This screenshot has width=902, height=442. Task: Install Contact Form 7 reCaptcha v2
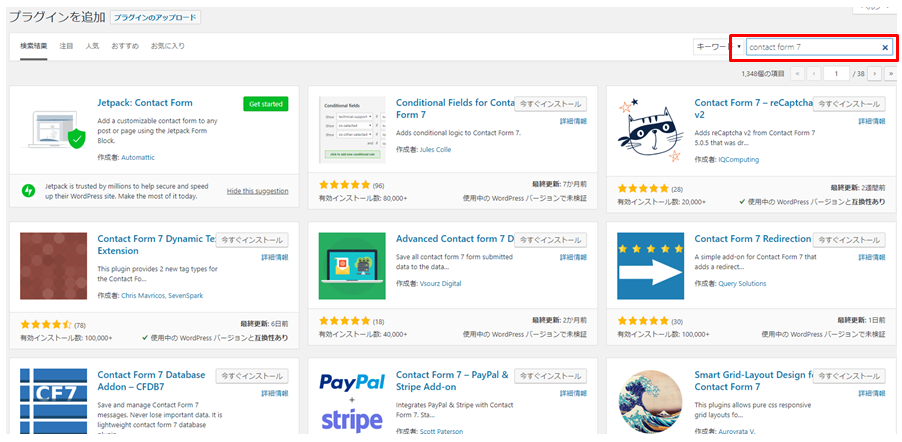[849, 104]
